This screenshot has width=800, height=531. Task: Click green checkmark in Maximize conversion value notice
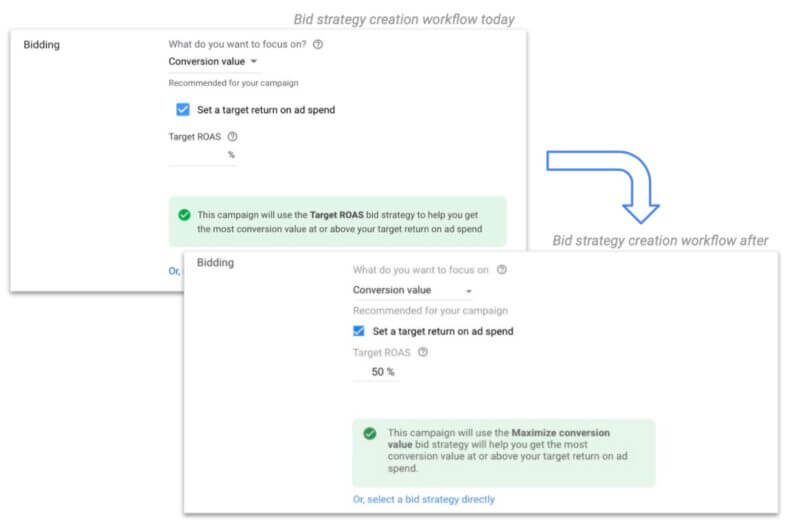click(370, 433)
